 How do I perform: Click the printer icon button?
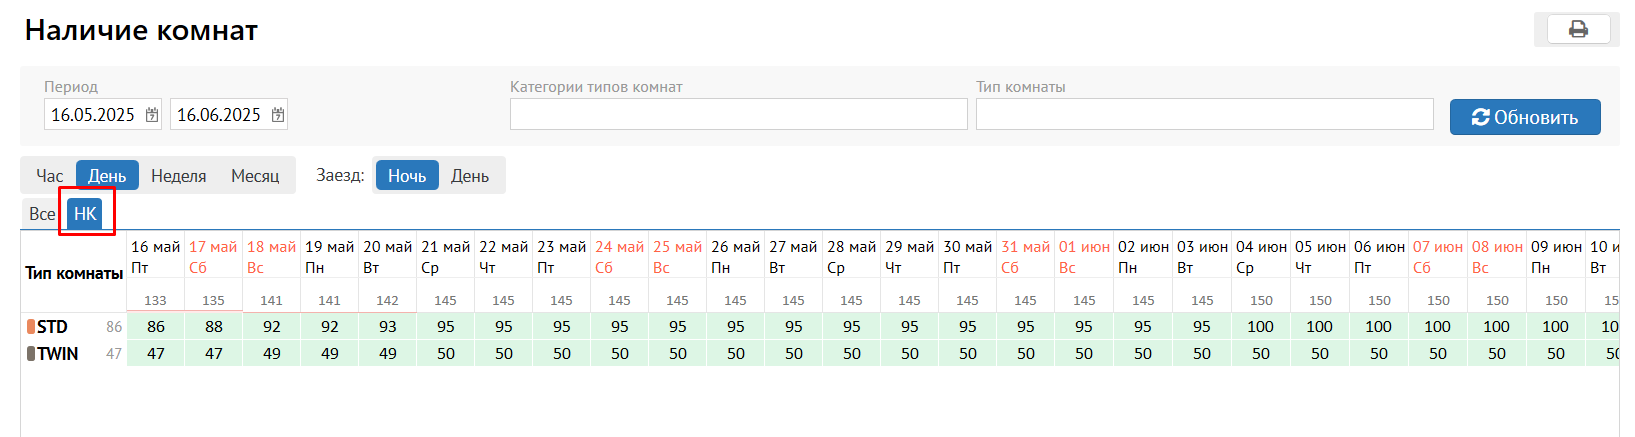pos(1578,29)
